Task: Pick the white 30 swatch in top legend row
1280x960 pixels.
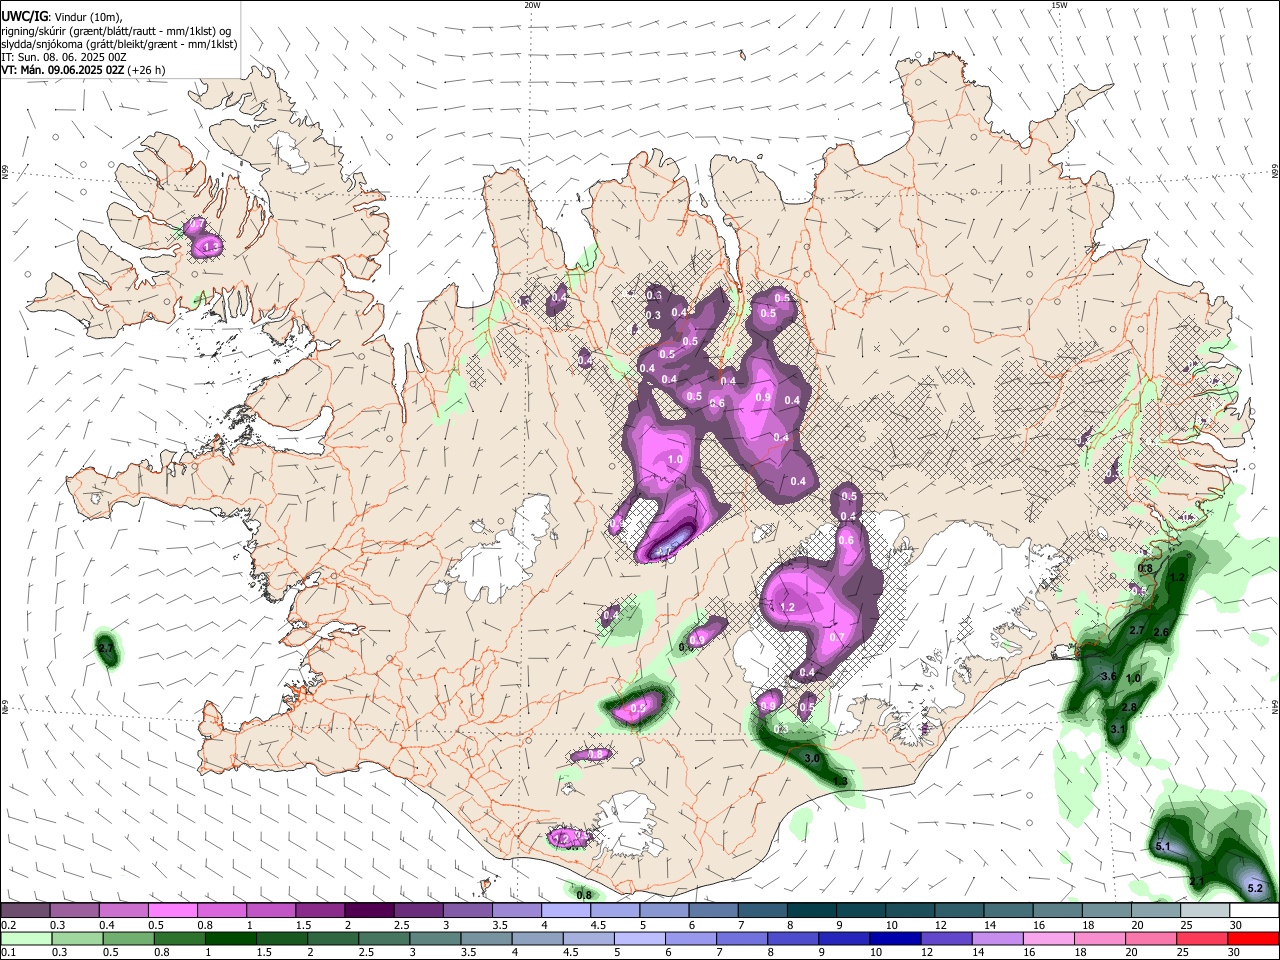Action: 1255,911
